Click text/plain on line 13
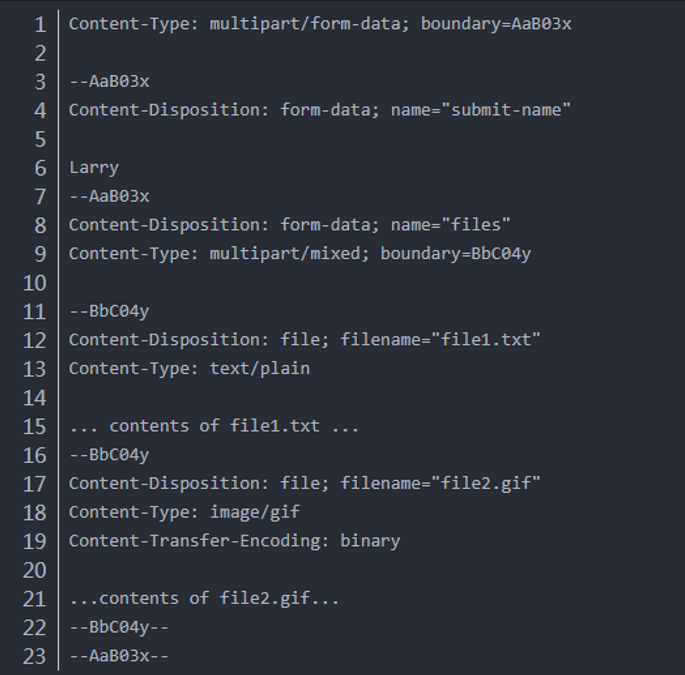The height and width of the screenshot is (675, 685). point(260,368)
